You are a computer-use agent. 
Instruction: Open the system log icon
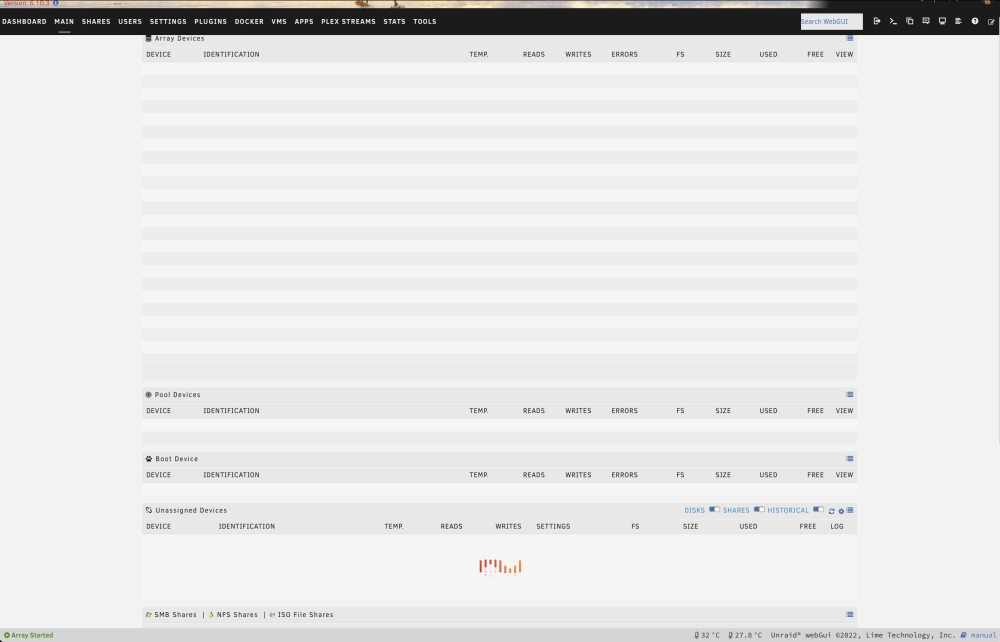pyautogui.click(x=959, y=21)
